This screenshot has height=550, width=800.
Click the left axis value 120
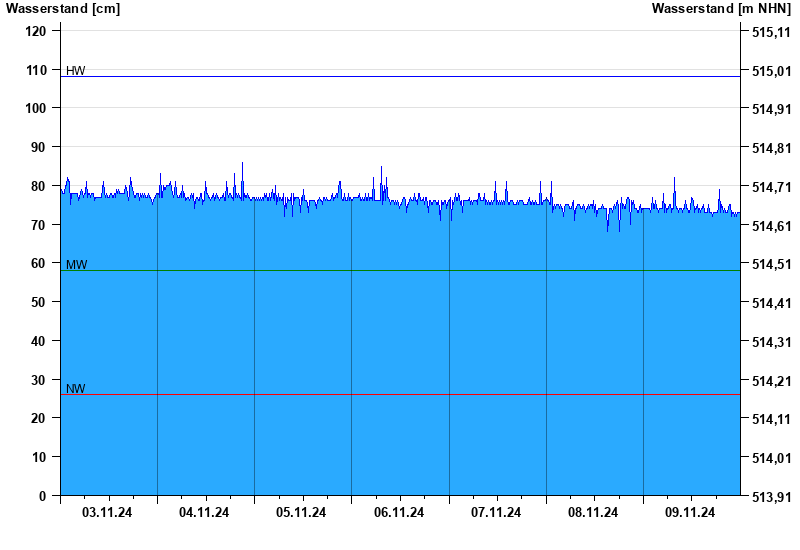click(36, 31)
